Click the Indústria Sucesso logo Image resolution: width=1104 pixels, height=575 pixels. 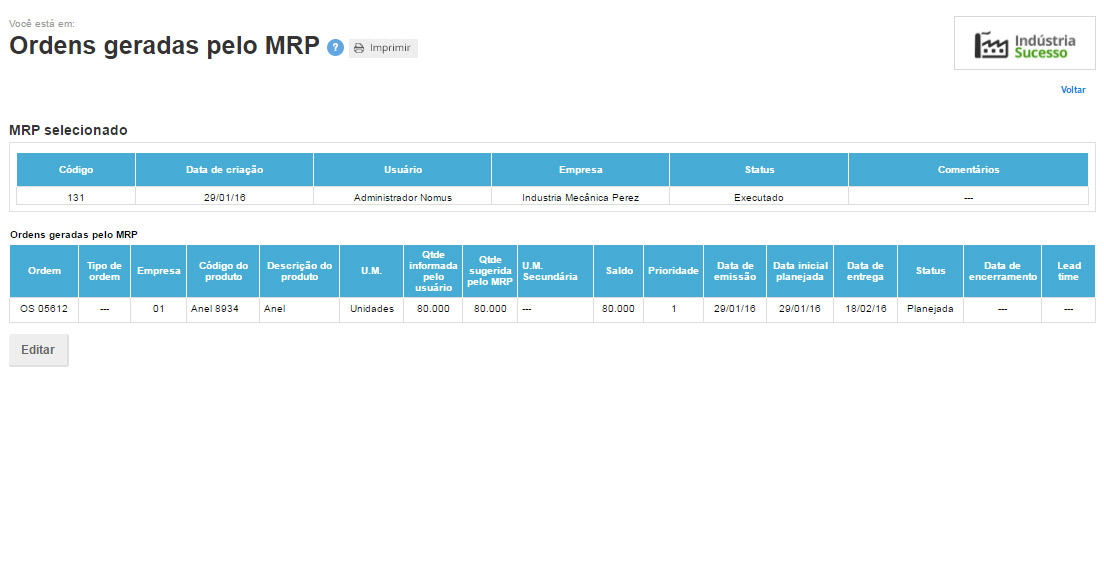1024,44
